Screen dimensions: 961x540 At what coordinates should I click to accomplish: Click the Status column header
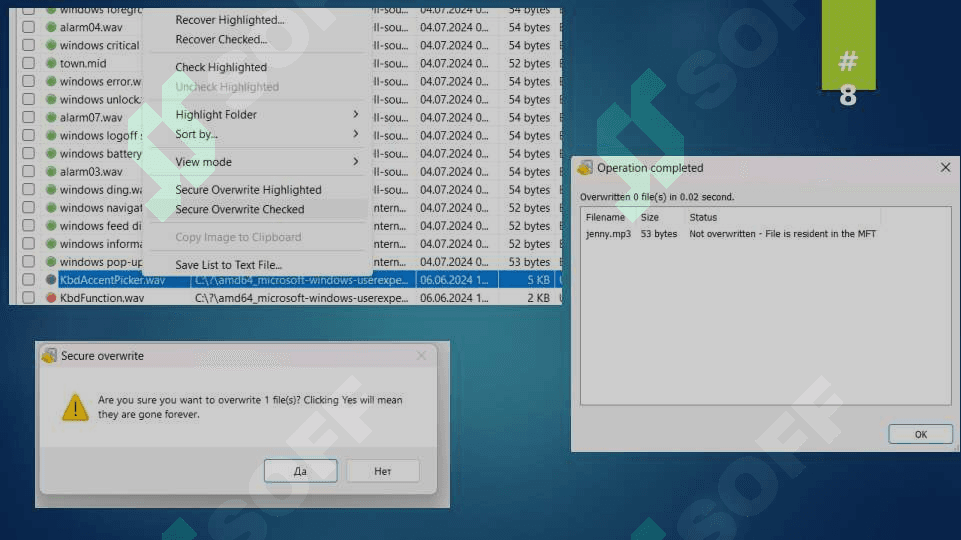tap(704, 217)
